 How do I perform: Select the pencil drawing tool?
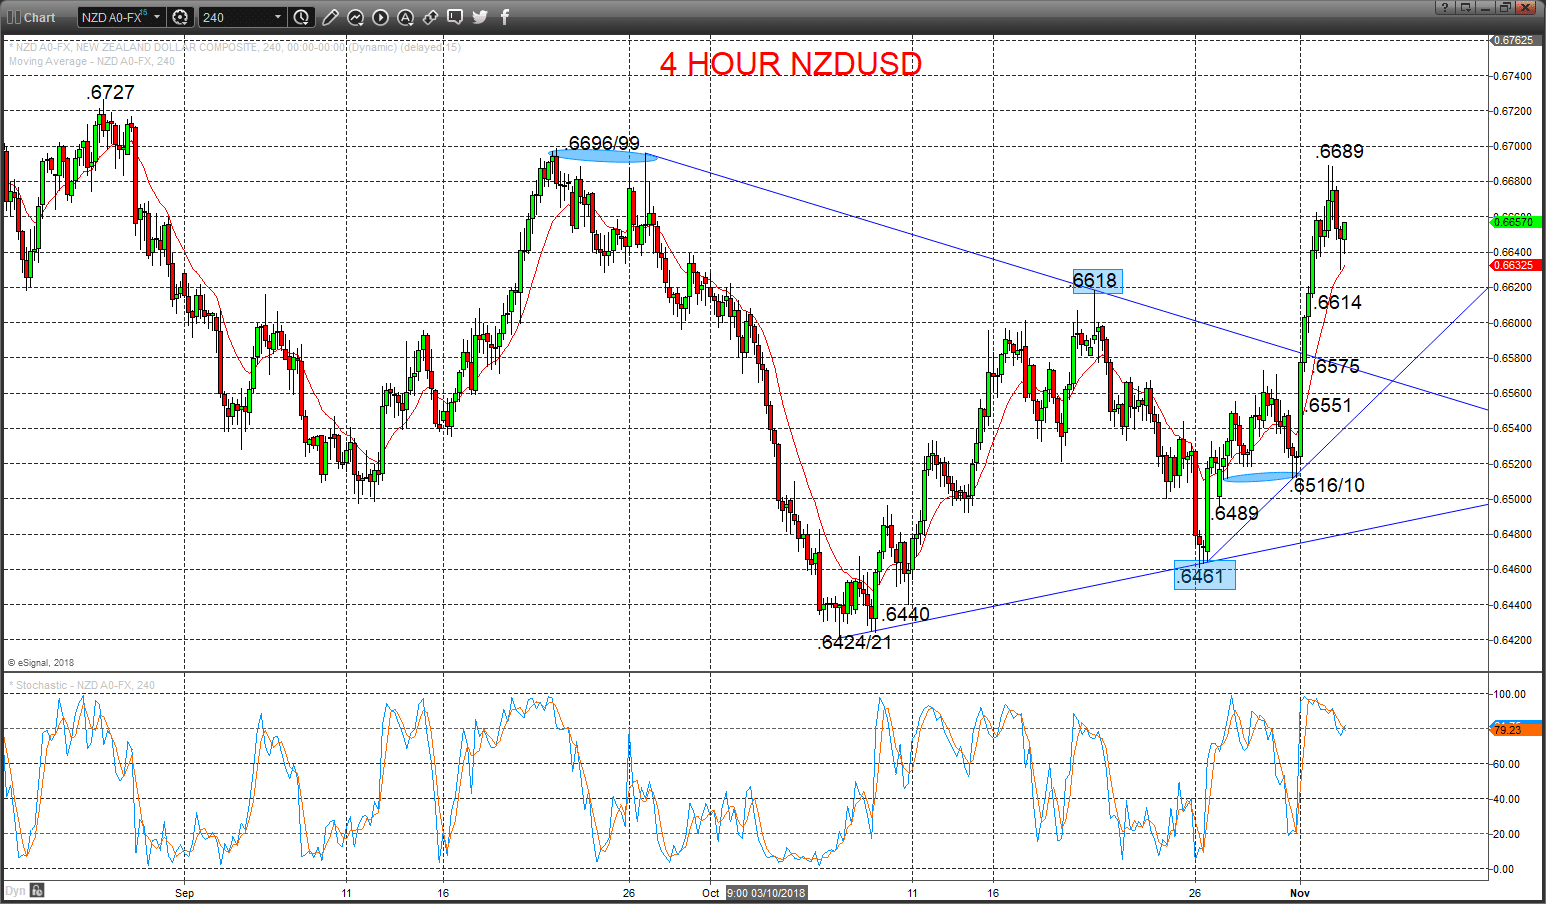click(x=330, y=17)
